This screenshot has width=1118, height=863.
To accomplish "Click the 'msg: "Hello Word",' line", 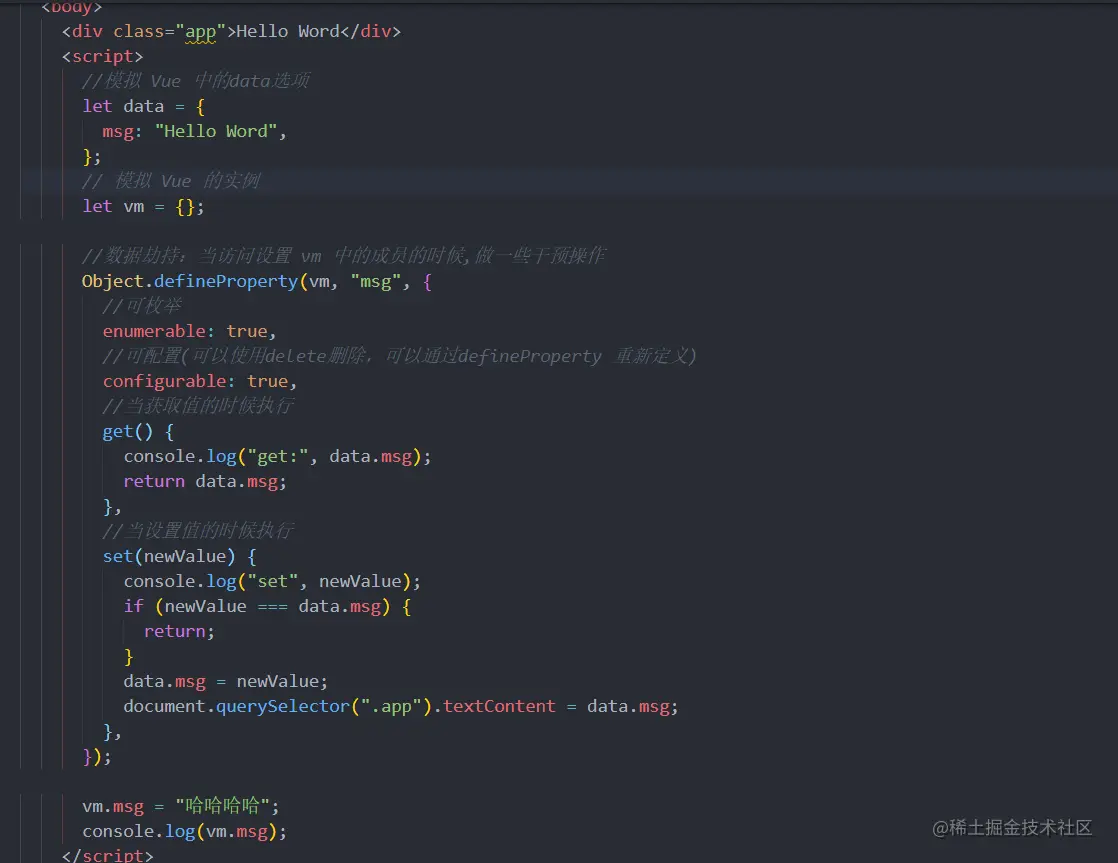I will click(194, 131).
